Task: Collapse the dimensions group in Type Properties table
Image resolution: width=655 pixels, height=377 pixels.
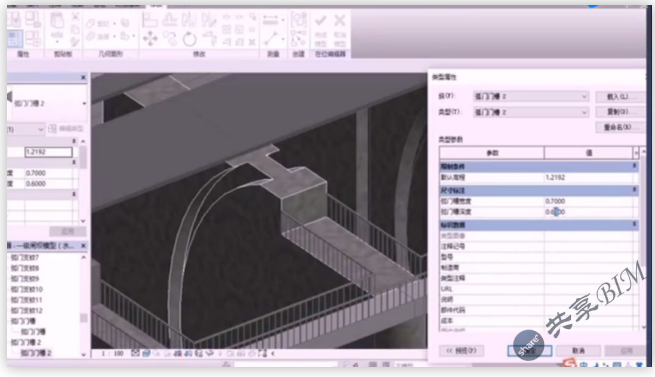Action: click(x=635, y=190)
